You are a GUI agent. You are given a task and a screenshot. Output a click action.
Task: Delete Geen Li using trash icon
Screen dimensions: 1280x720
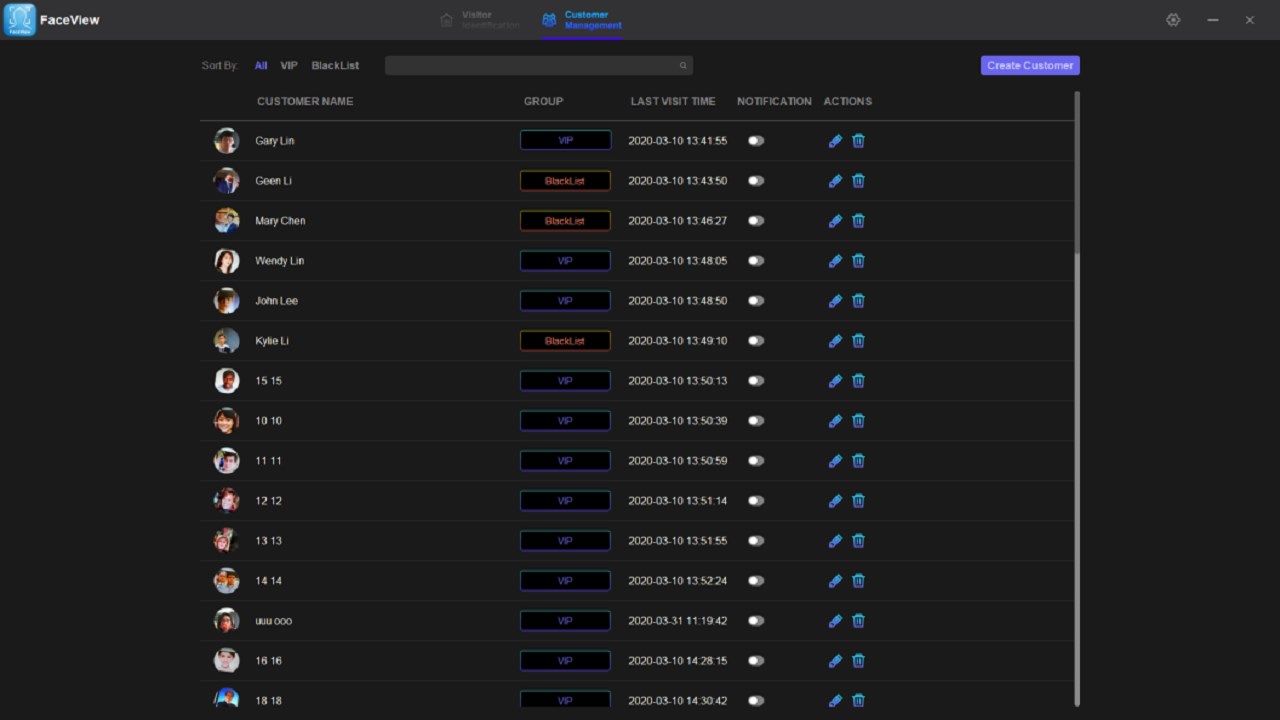tap(858, 181)
